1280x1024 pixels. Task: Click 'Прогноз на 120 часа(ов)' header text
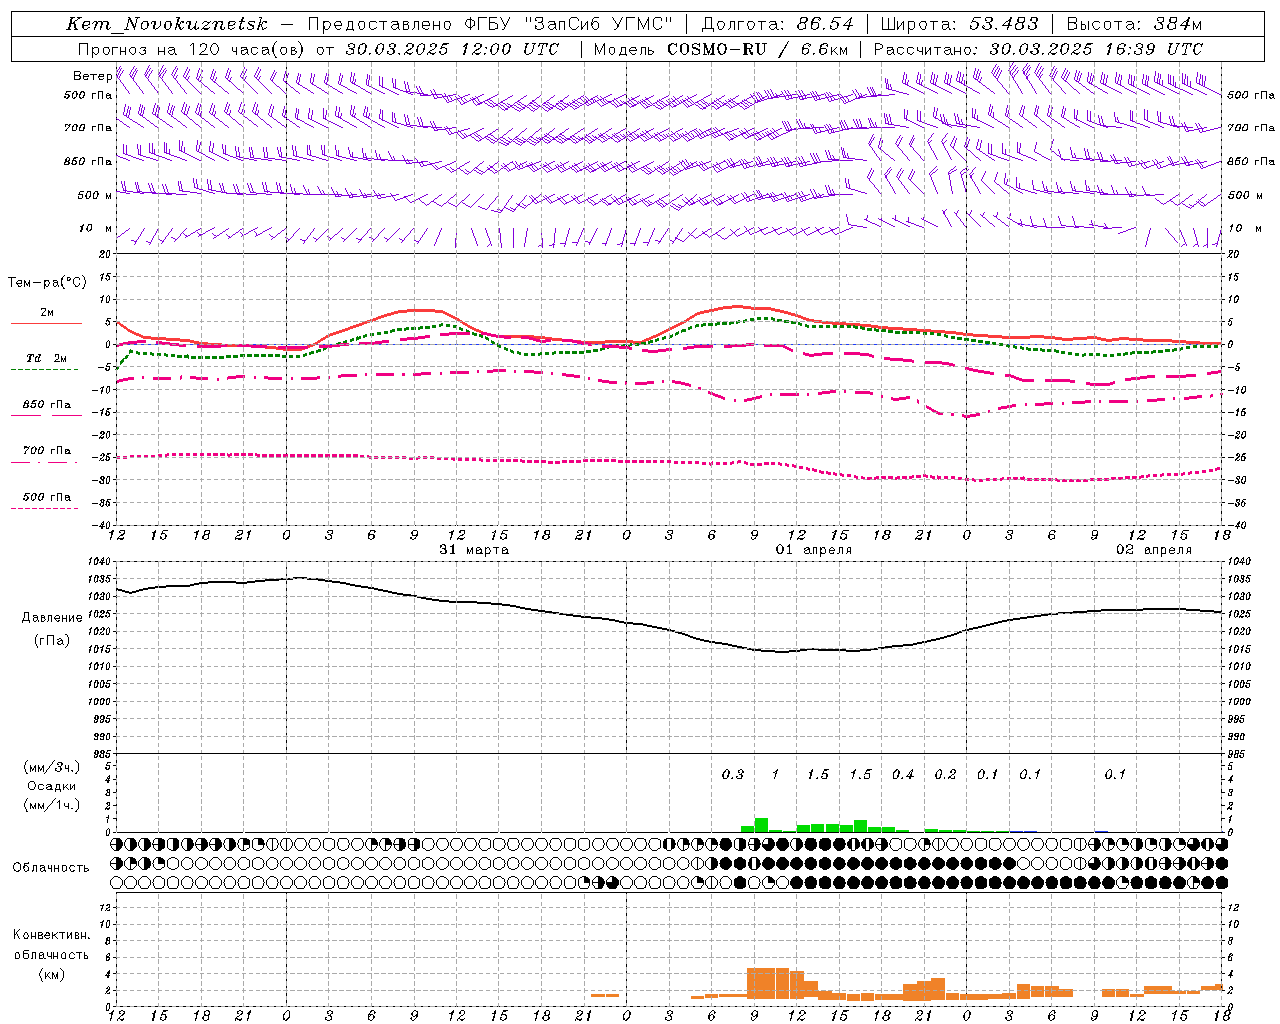pos(191,49)
